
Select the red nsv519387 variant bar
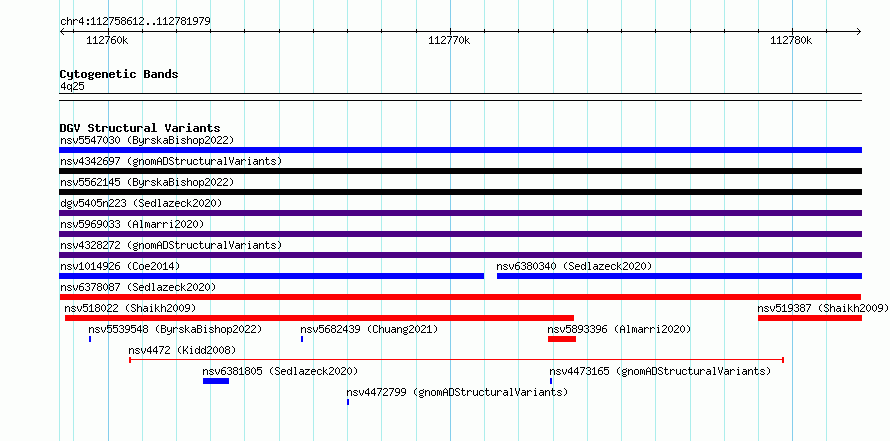[x=810, y=318]
